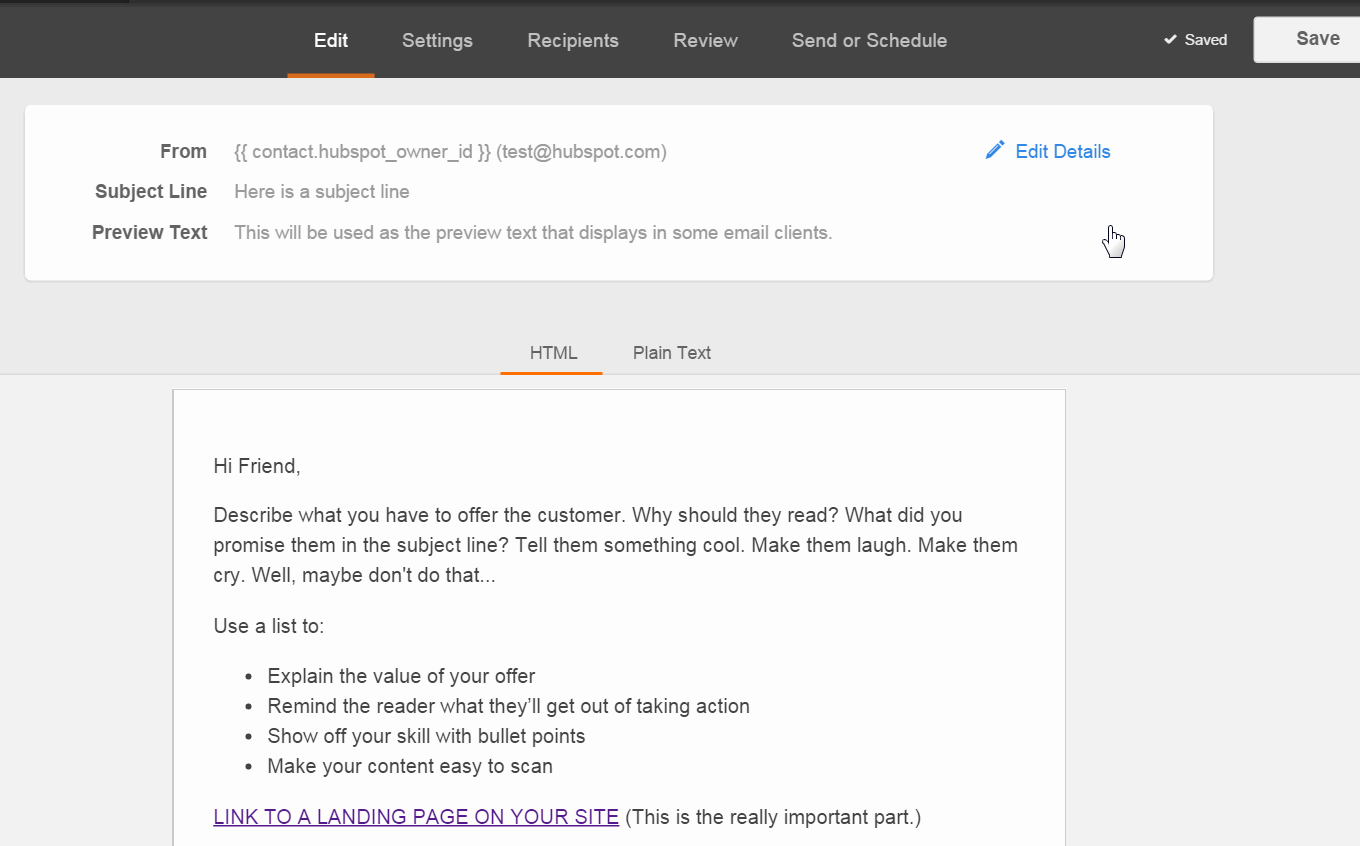Viewport: 1360px width, 846px height.
Task: Click the subject line text "Here is a subject line"
Action: click(x=322, y=192)
